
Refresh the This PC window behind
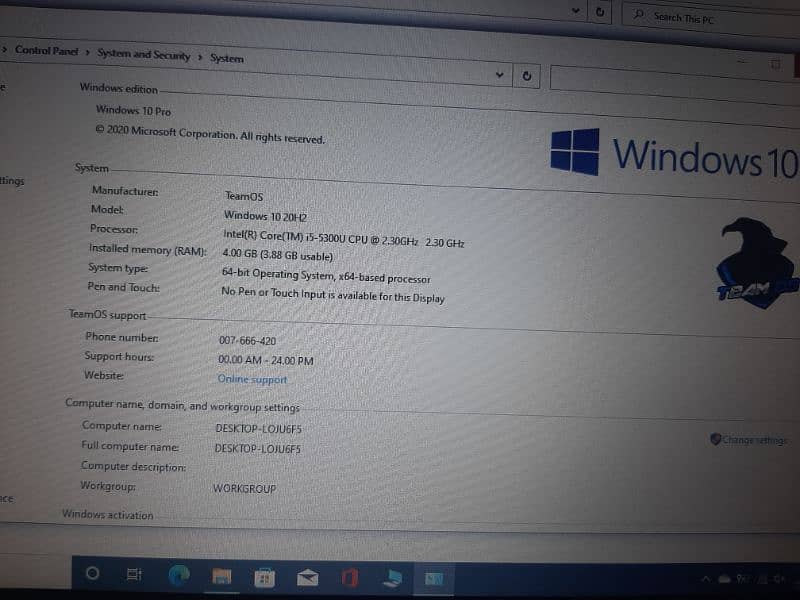click(x=601, y=11)
